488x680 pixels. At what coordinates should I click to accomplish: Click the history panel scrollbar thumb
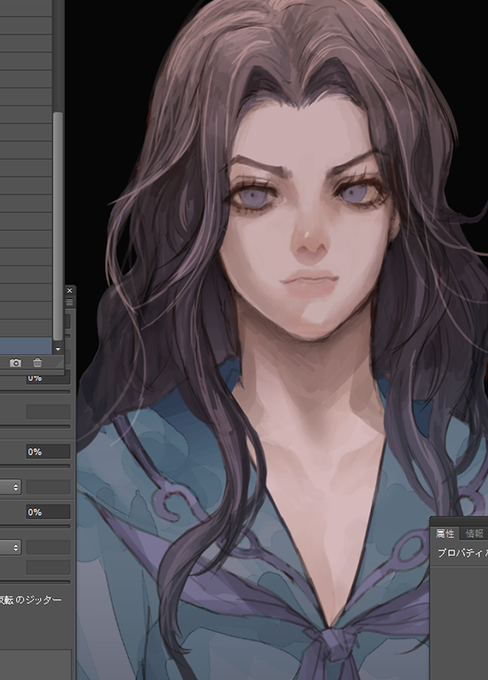(58, 226)
